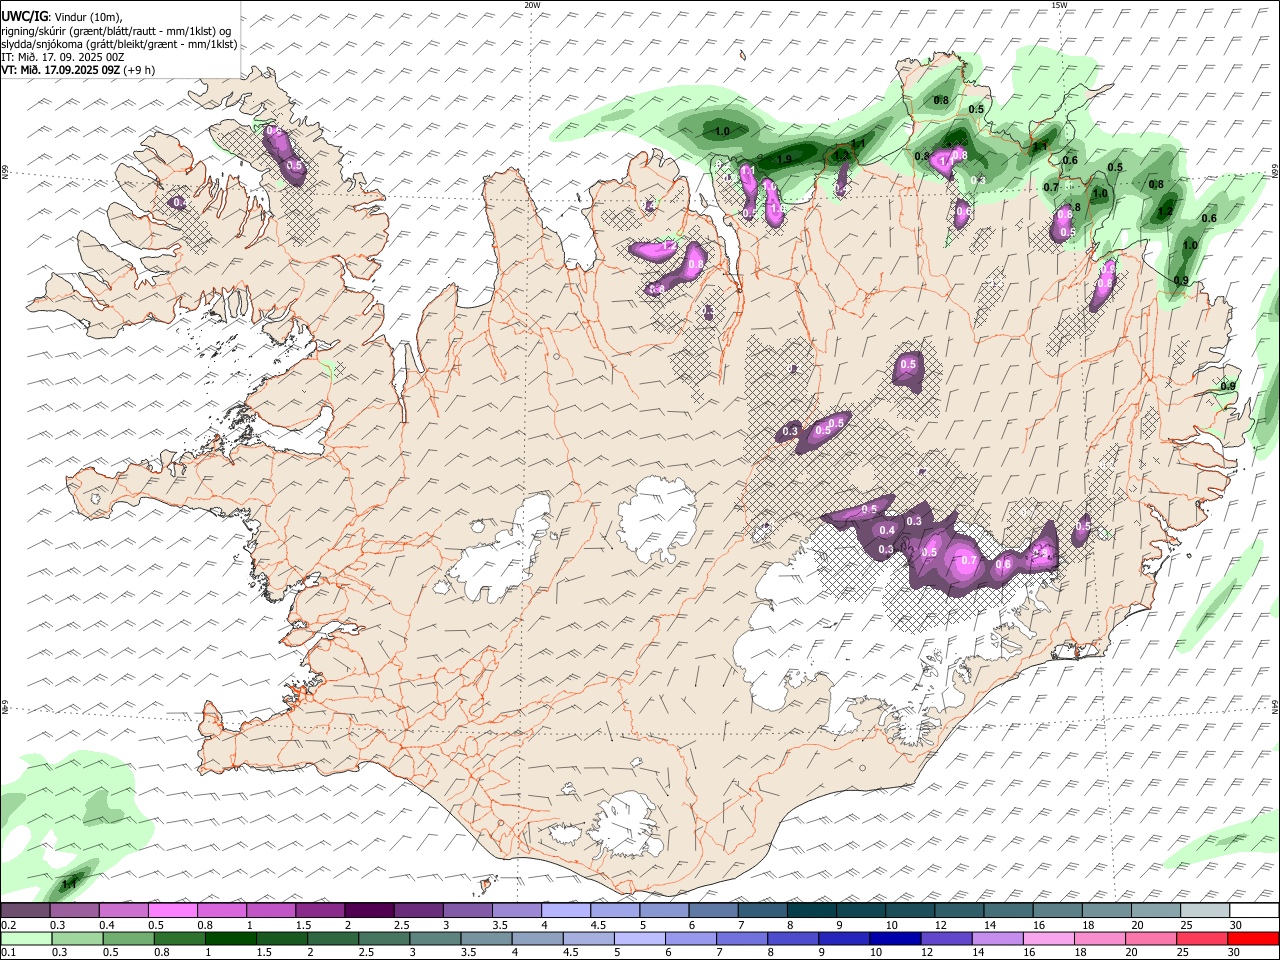Viewport: 1280px width, 960px height.
Task: Select the 0.4 snowfall value on the map
Action: (886, 530)
